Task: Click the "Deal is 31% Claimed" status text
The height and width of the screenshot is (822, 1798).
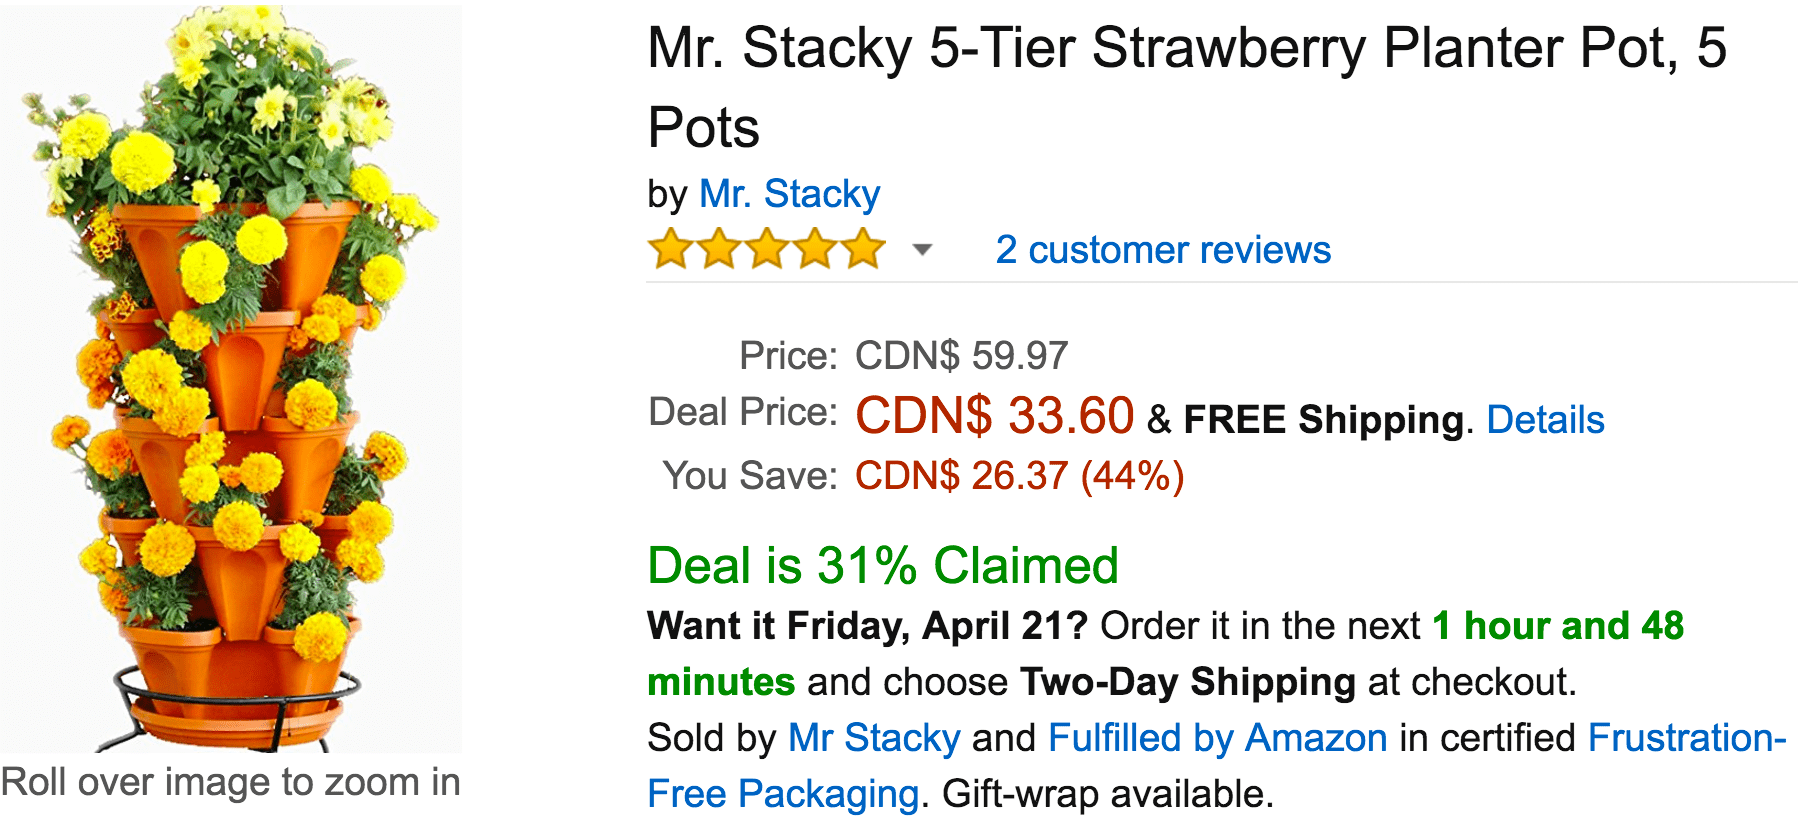Action: (883, 566)
